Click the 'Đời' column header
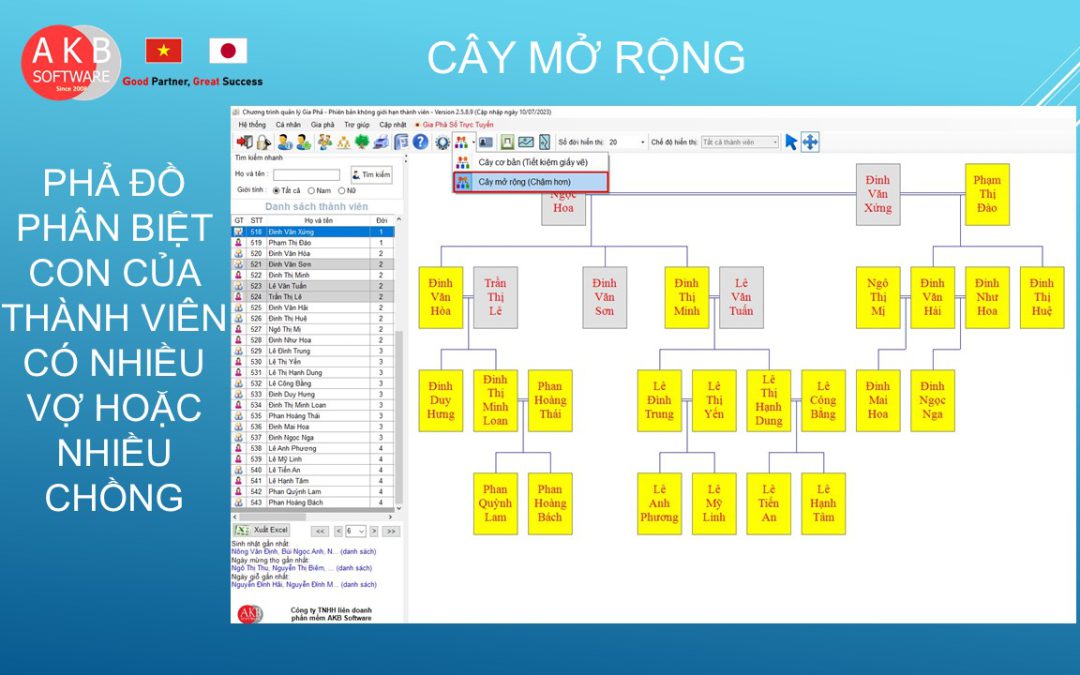This screenshot has width=1080, height=675. (382, 220)
